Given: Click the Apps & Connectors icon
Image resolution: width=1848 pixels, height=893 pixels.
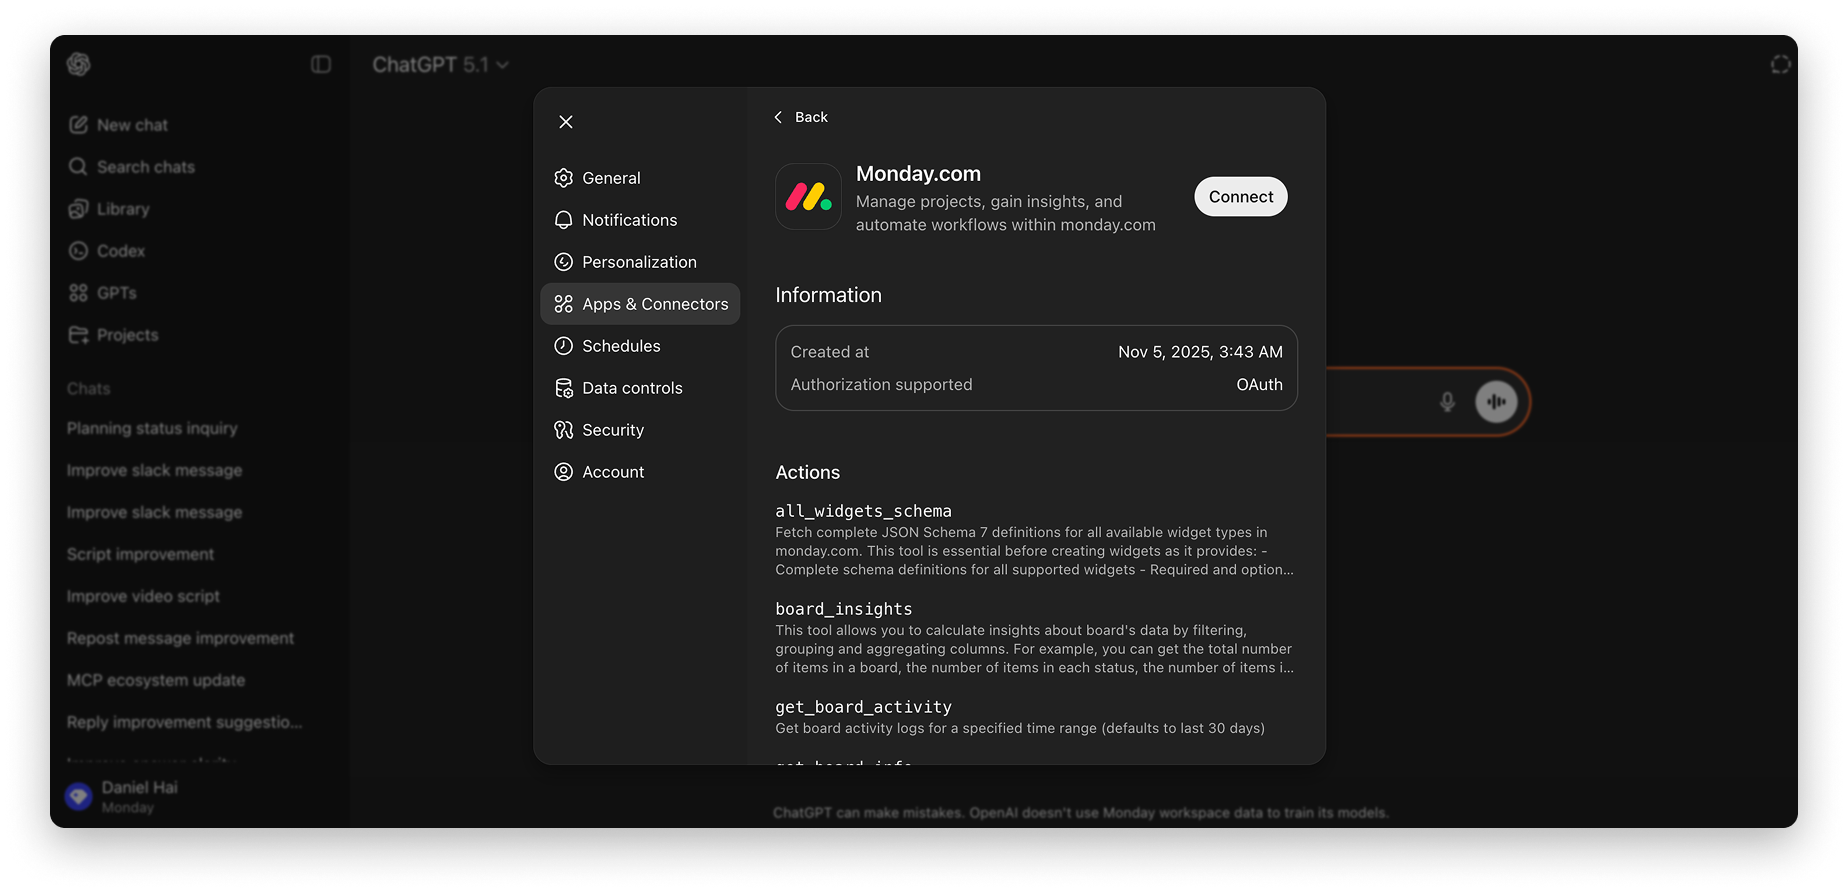Looking at the screenshot, I should (564, 304).
